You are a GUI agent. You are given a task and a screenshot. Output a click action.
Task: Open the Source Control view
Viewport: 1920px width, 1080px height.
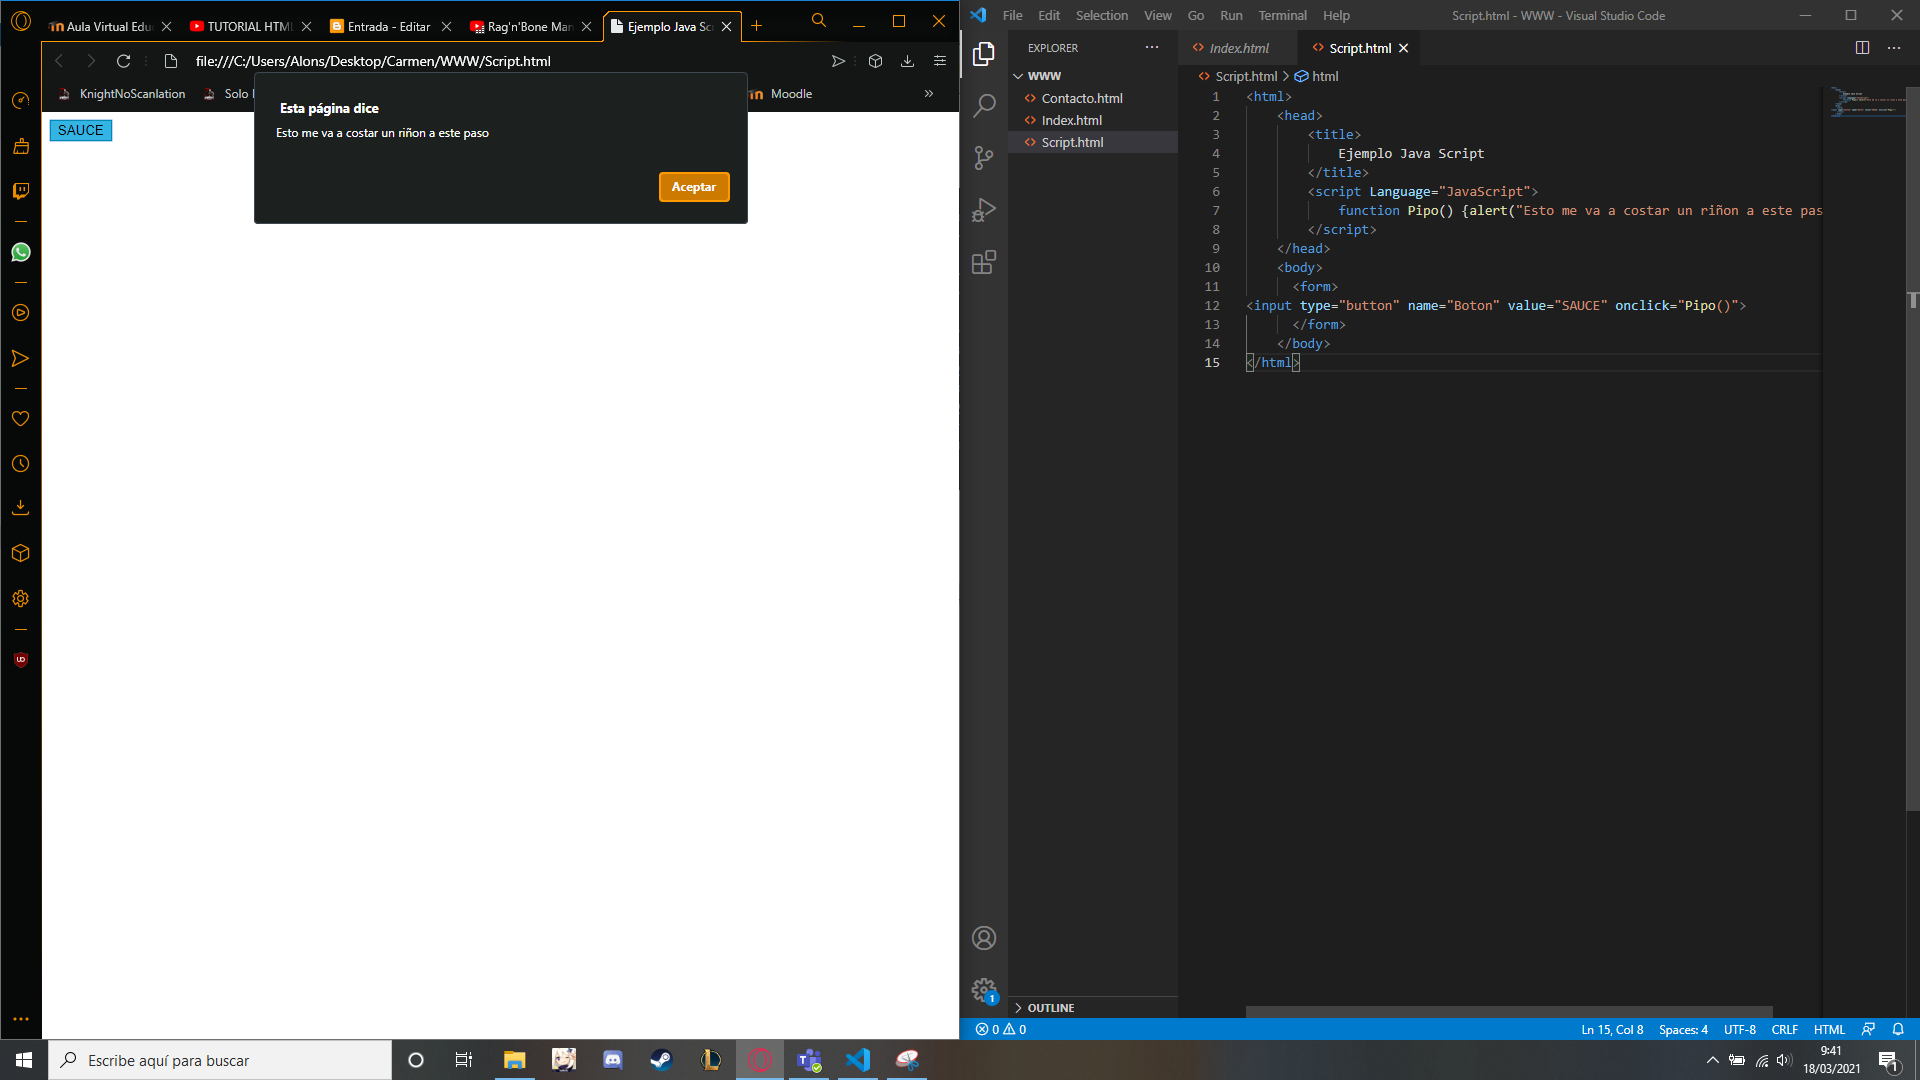[x=984, y=158]
